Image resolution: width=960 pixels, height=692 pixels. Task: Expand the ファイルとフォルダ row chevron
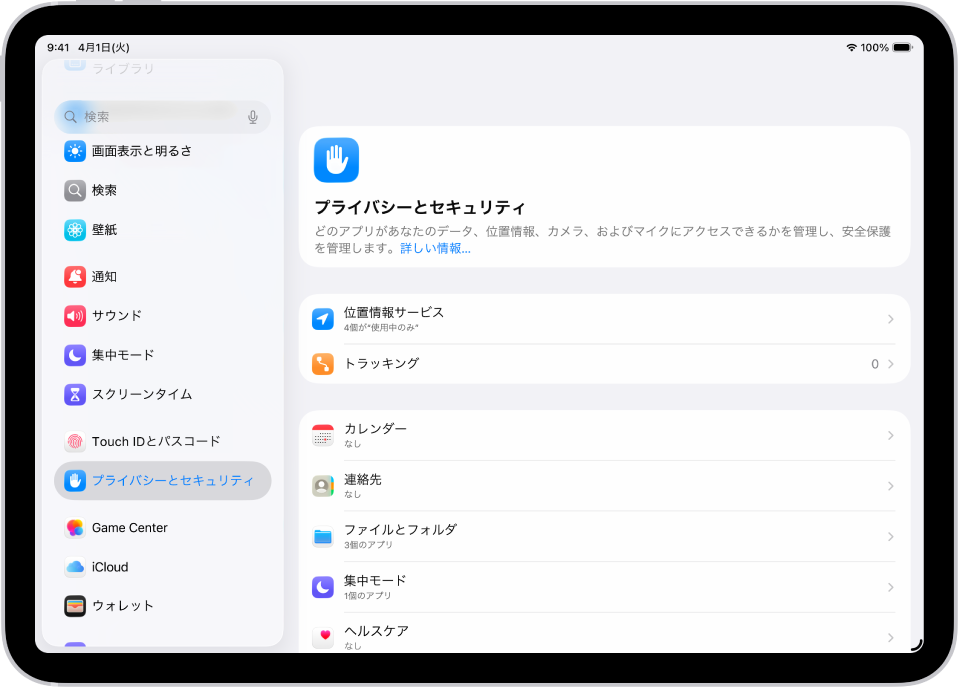(x=889, y=536)
